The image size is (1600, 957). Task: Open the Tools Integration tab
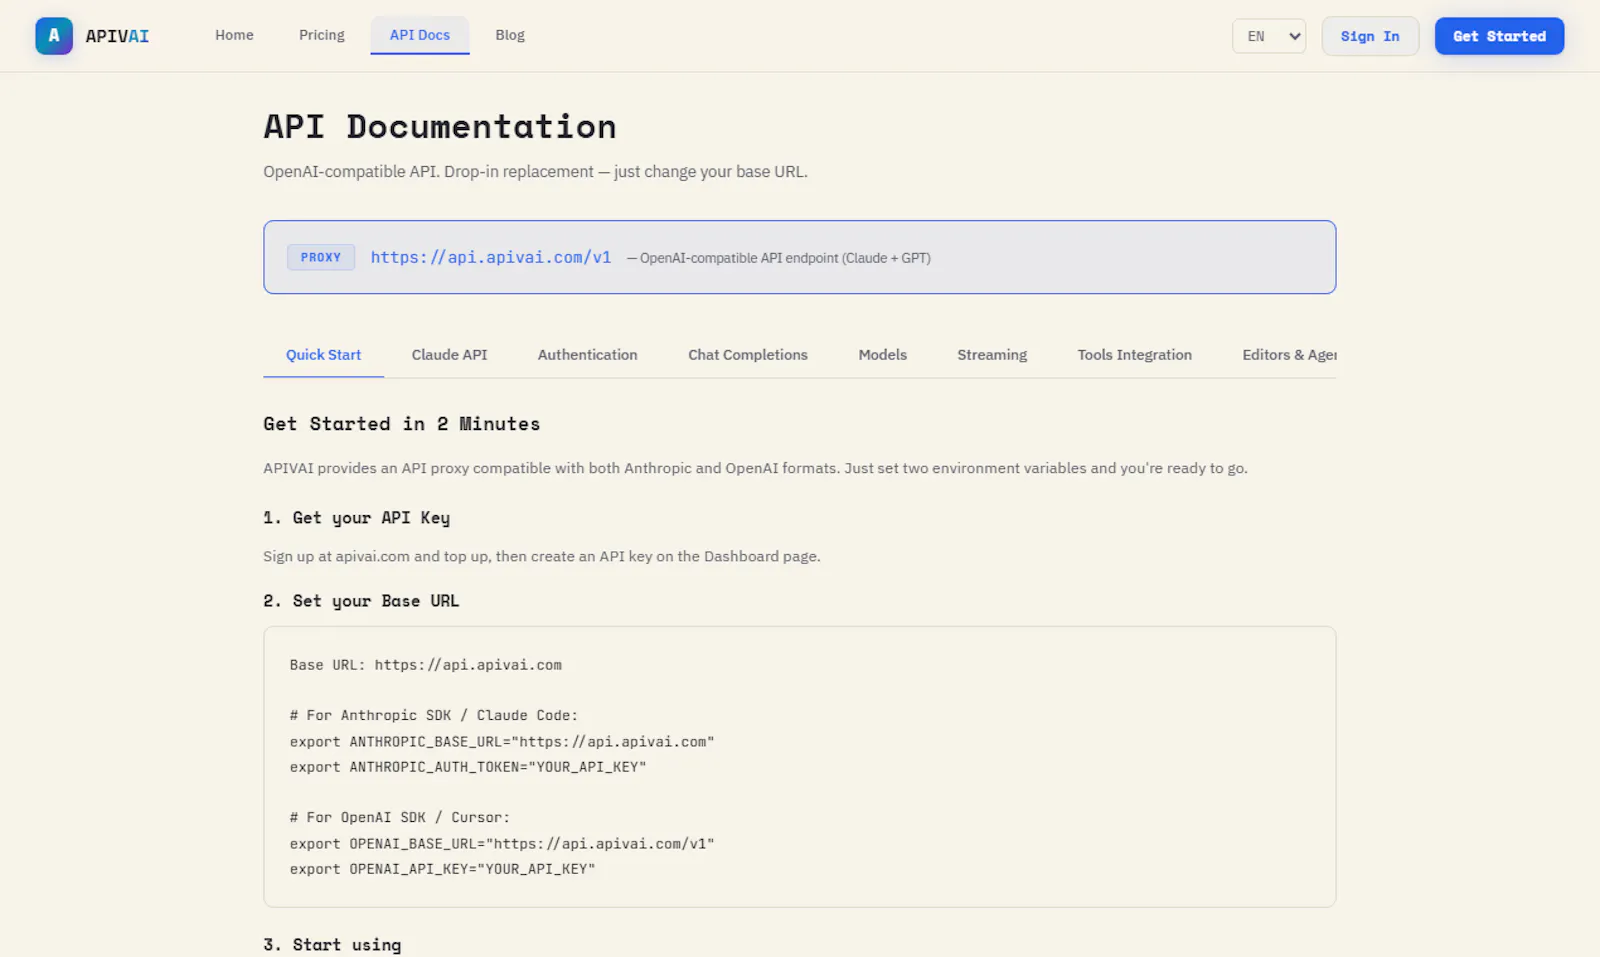pos(1135,355)
